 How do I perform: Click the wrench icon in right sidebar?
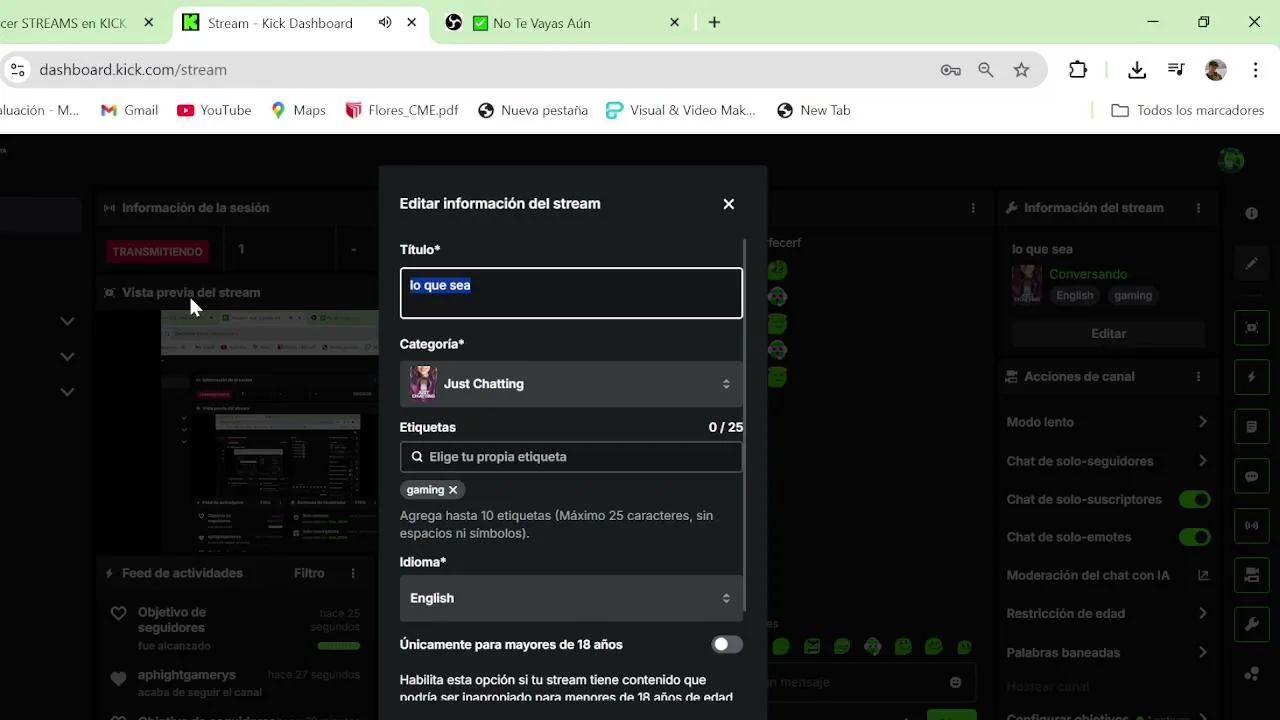pos(1251,625)
